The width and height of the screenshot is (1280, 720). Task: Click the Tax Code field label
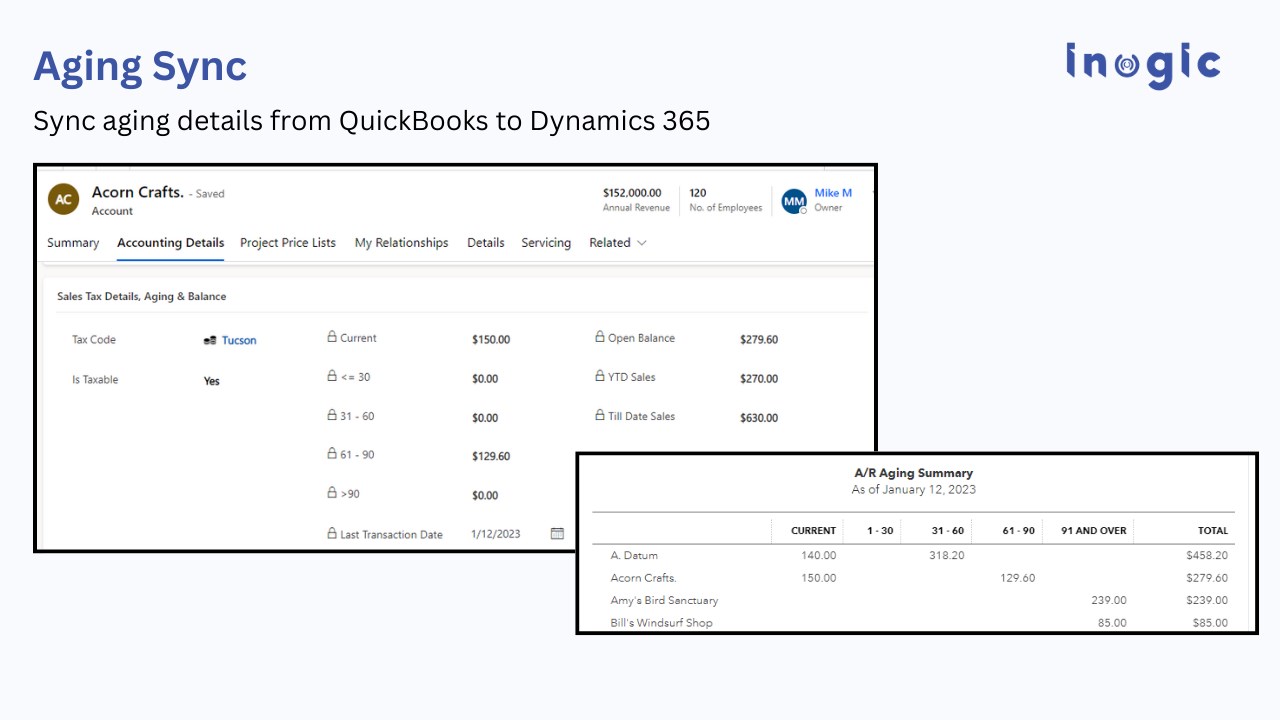tap(94, 340)
